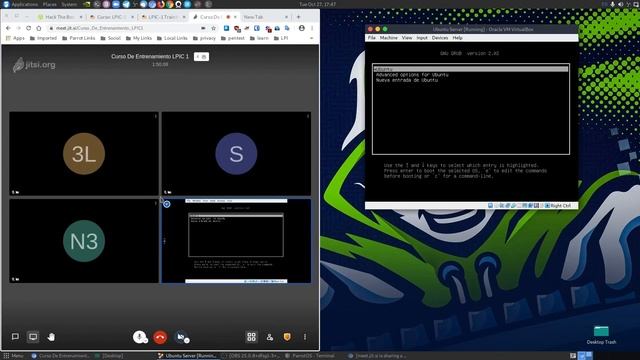Open the System panel menu
The height and width of the screenshot is (360, 640).
click(69, 4)
